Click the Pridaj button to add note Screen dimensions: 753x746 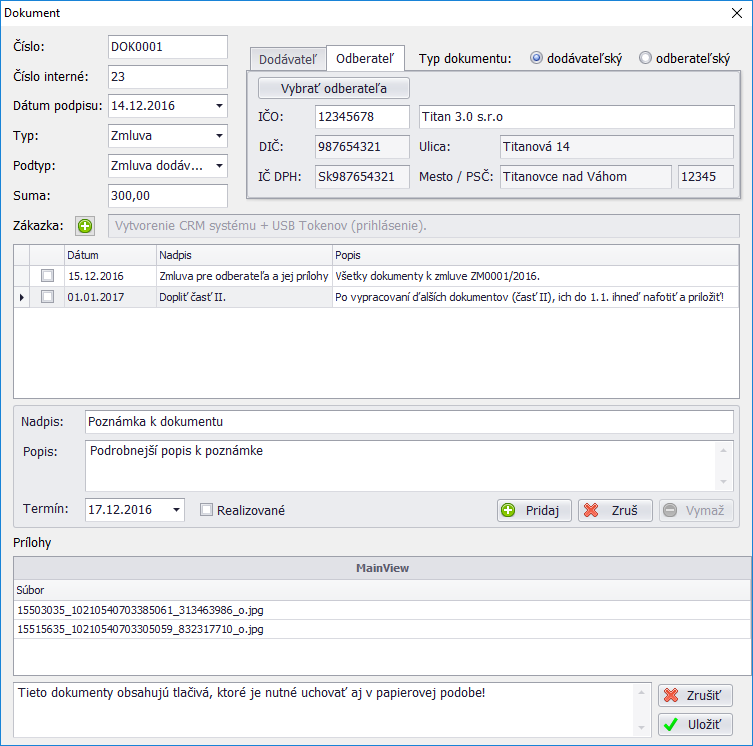(534, 510)
